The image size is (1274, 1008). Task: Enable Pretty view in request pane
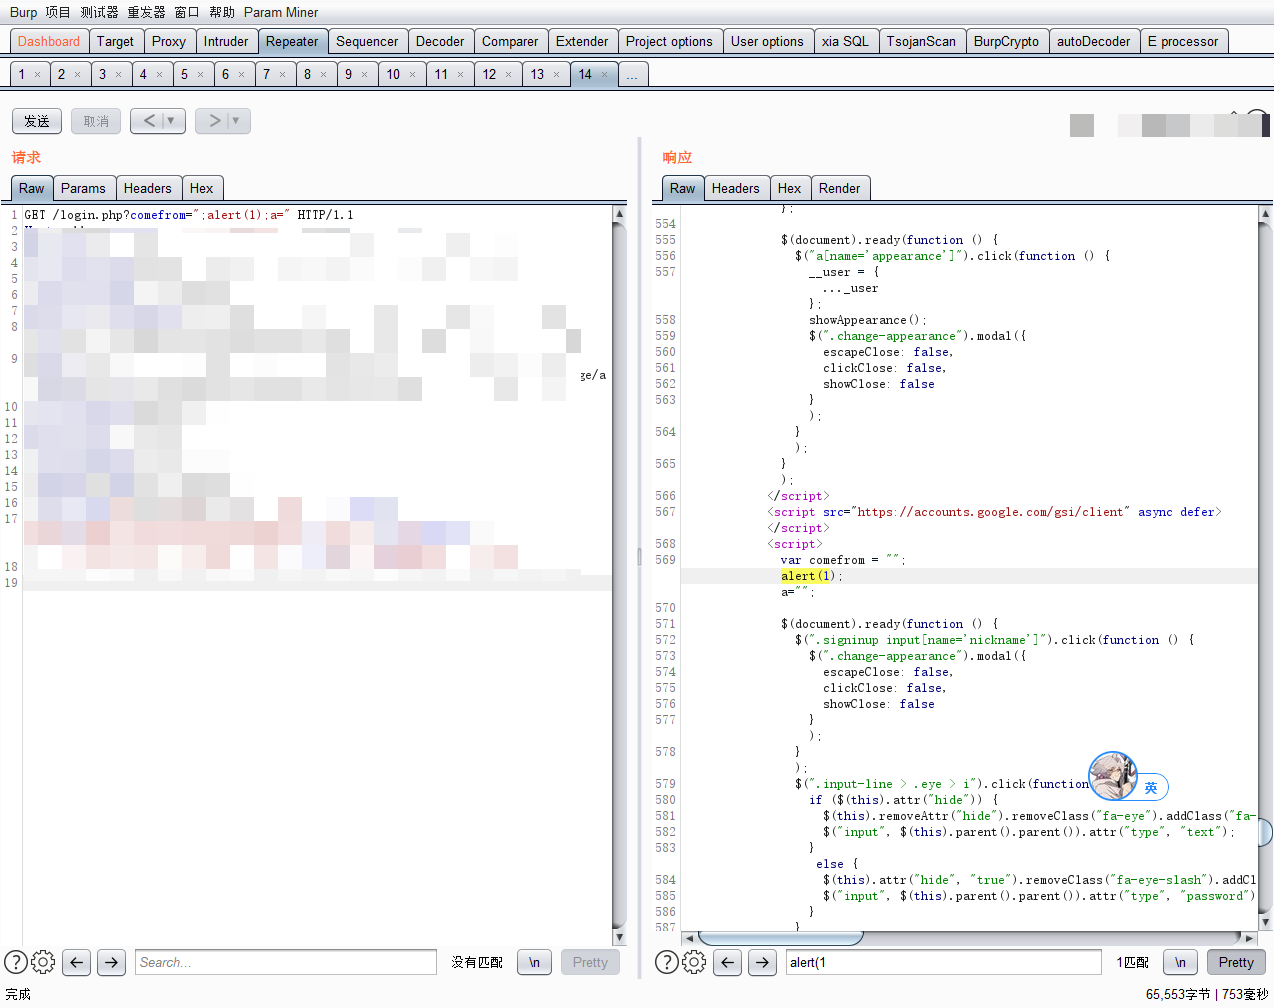pos(590,962)
